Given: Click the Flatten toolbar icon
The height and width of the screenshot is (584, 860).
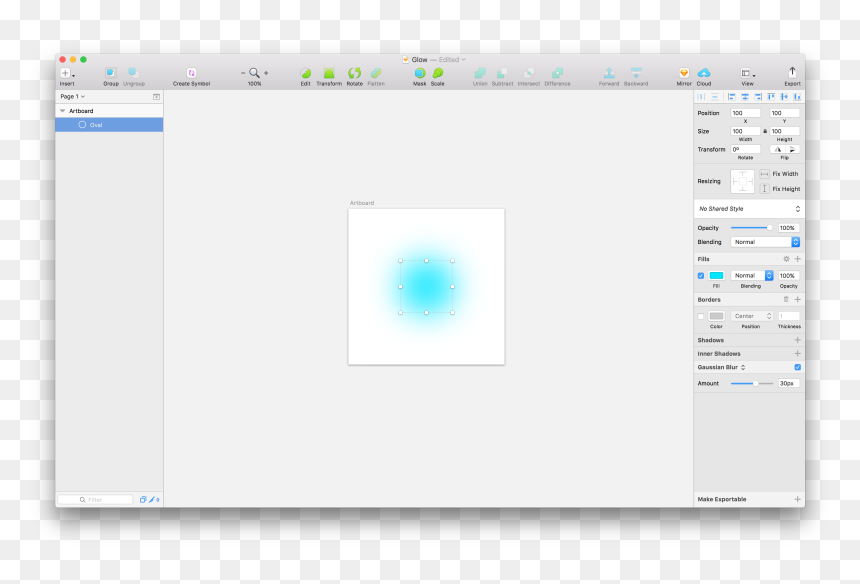Looking at the screenshot, I should (376, 73).
